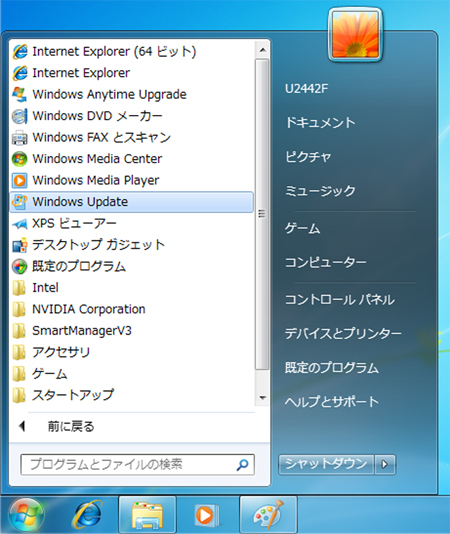The width and height of the screenshot is (450, 534).
Task: Start Internet Explorer (64 ビット)
Action: tap(131, 51)
